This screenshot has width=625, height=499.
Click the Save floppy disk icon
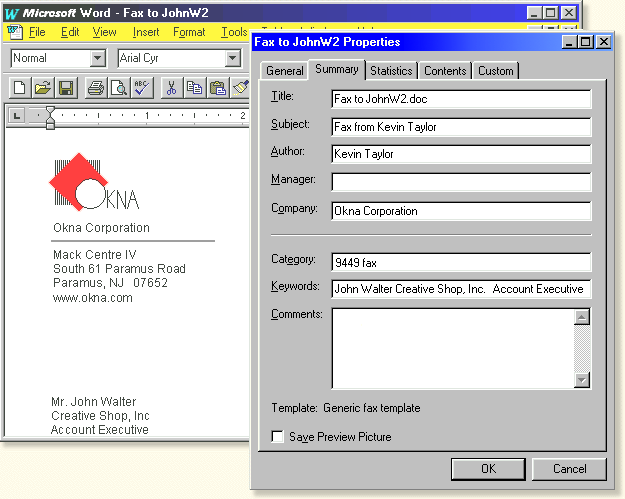pos(66,88)
